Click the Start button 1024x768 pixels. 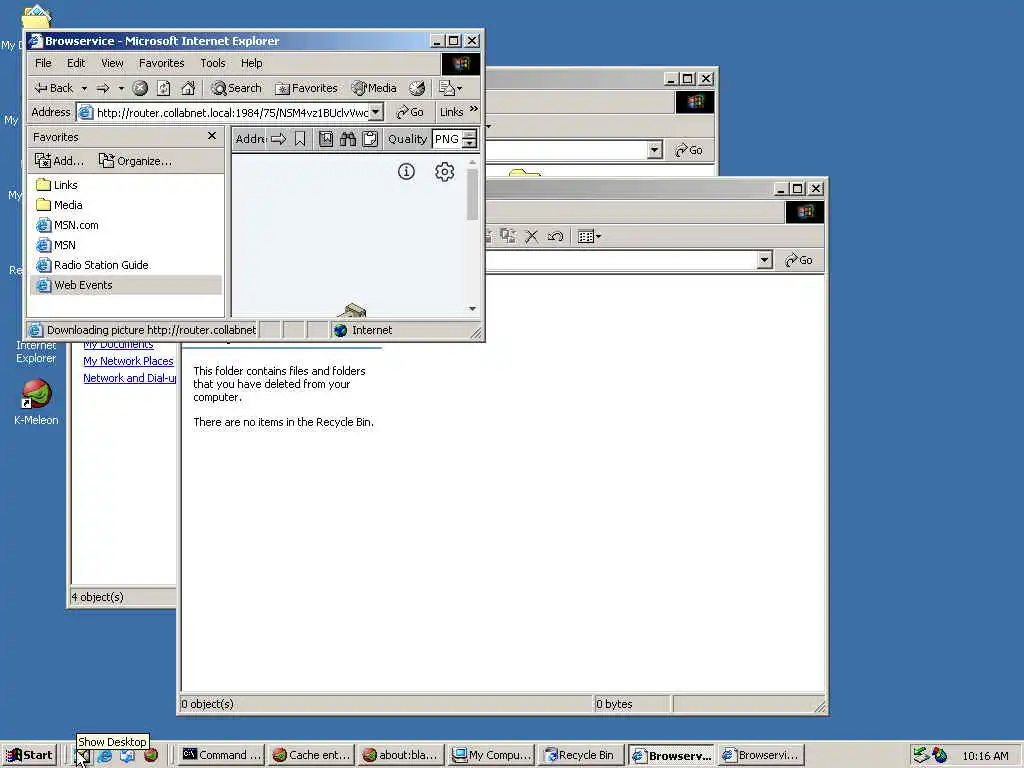(x=29, y=755)
